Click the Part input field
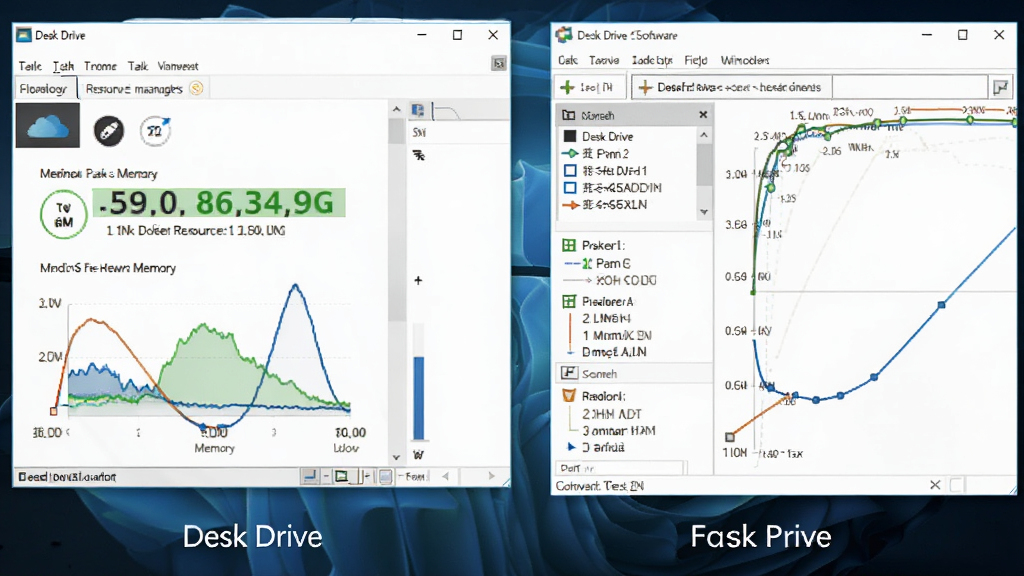 click(620, 468)
